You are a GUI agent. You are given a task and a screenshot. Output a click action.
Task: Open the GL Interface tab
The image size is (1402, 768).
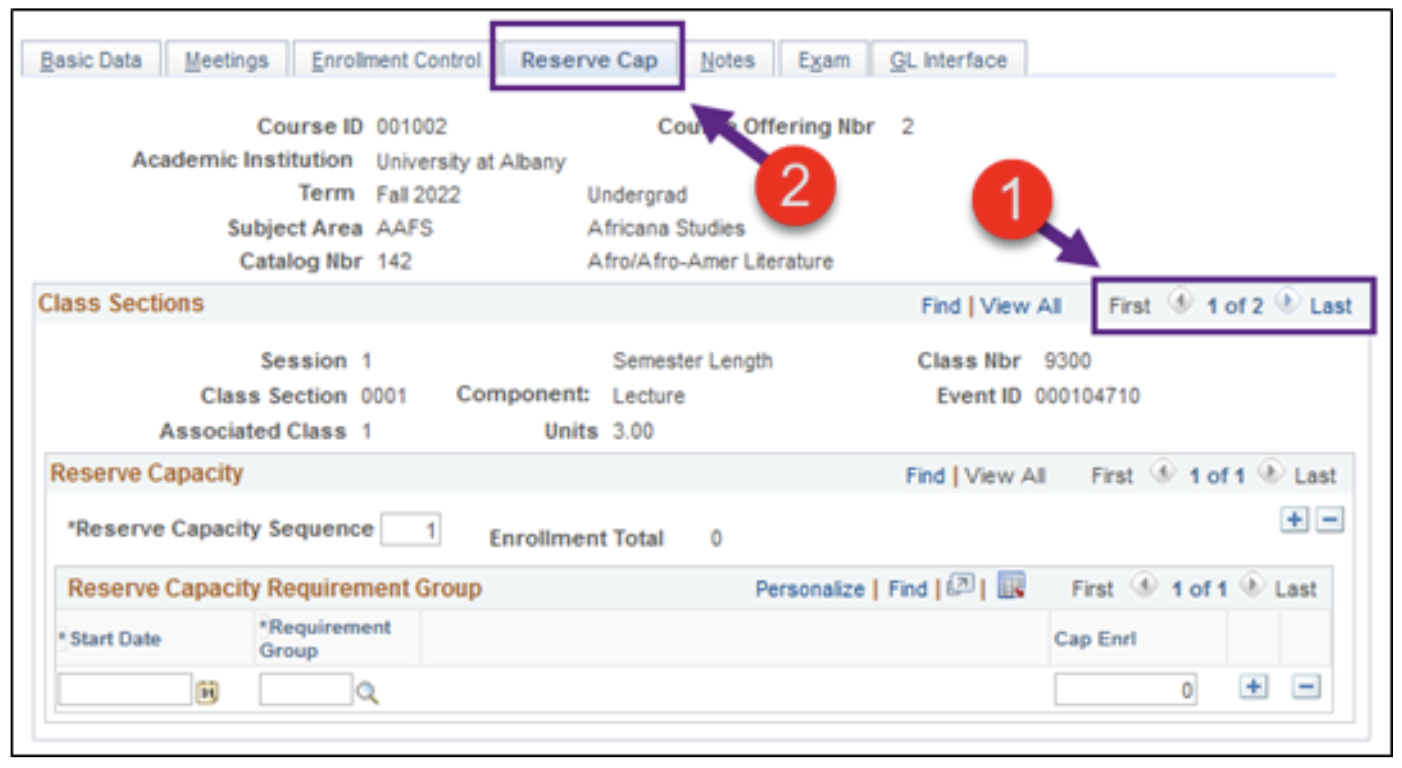pyautogui.click(x=948, y=60)
